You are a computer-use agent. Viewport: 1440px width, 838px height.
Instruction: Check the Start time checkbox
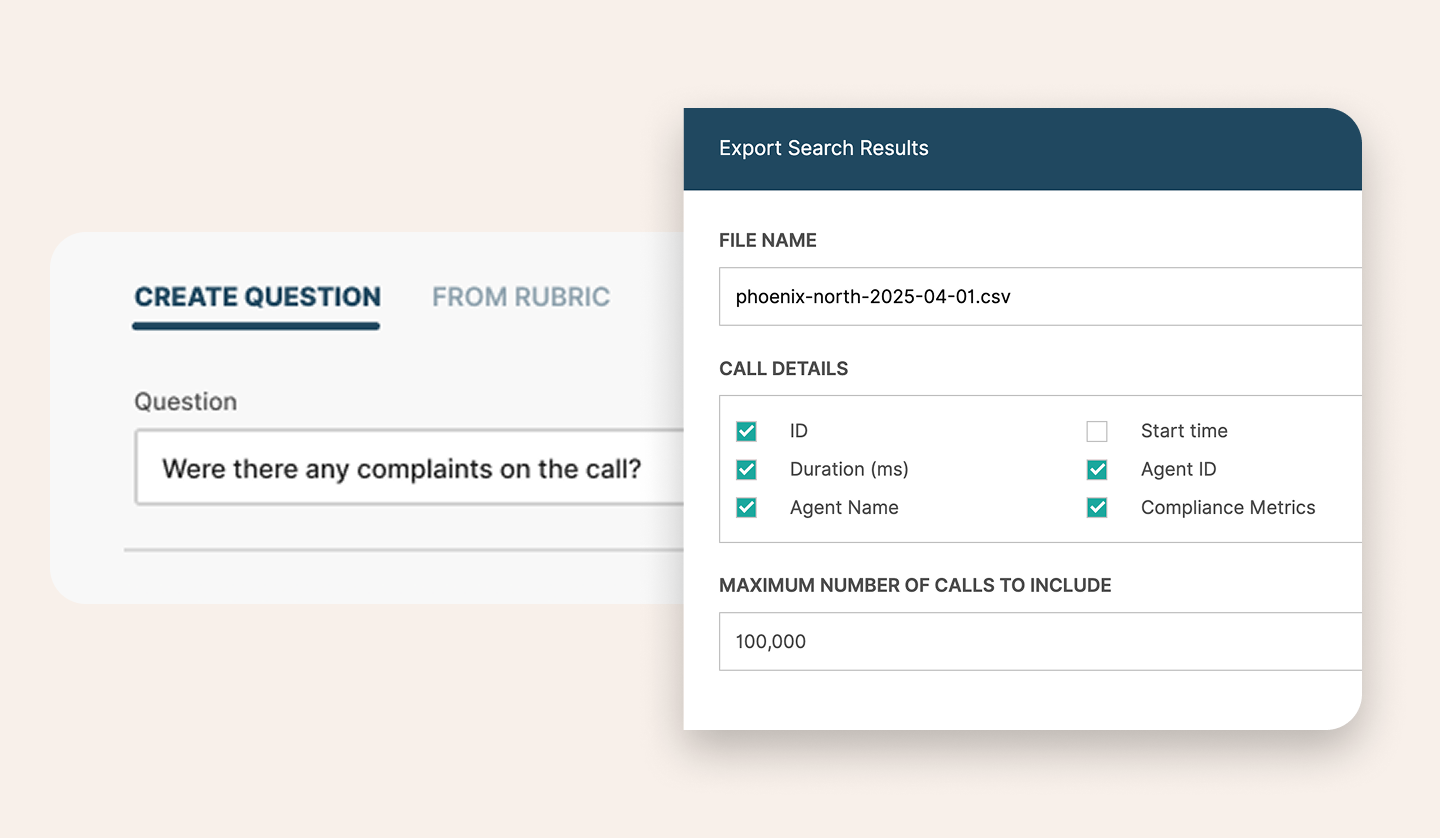coord(1097,431)
